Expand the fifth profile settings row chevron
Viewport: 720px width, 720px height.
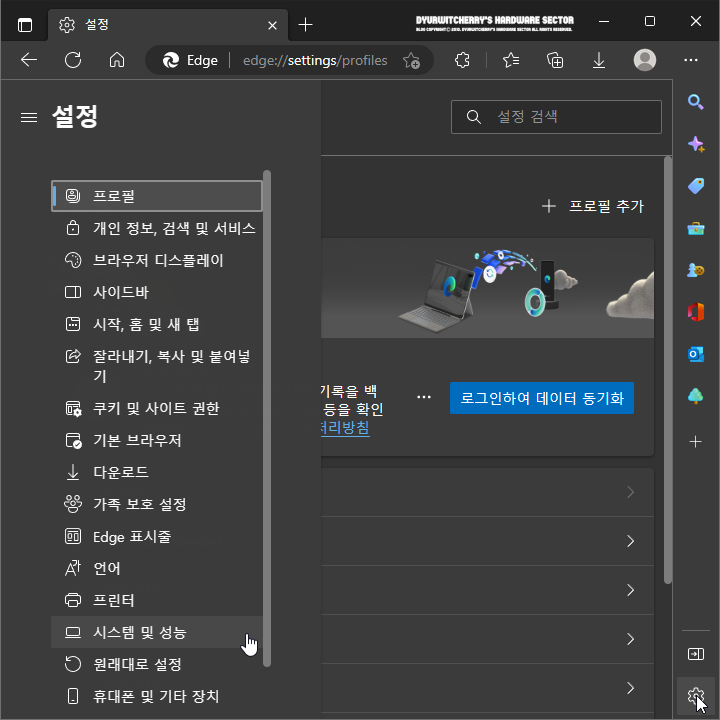(x=630, y=688)
